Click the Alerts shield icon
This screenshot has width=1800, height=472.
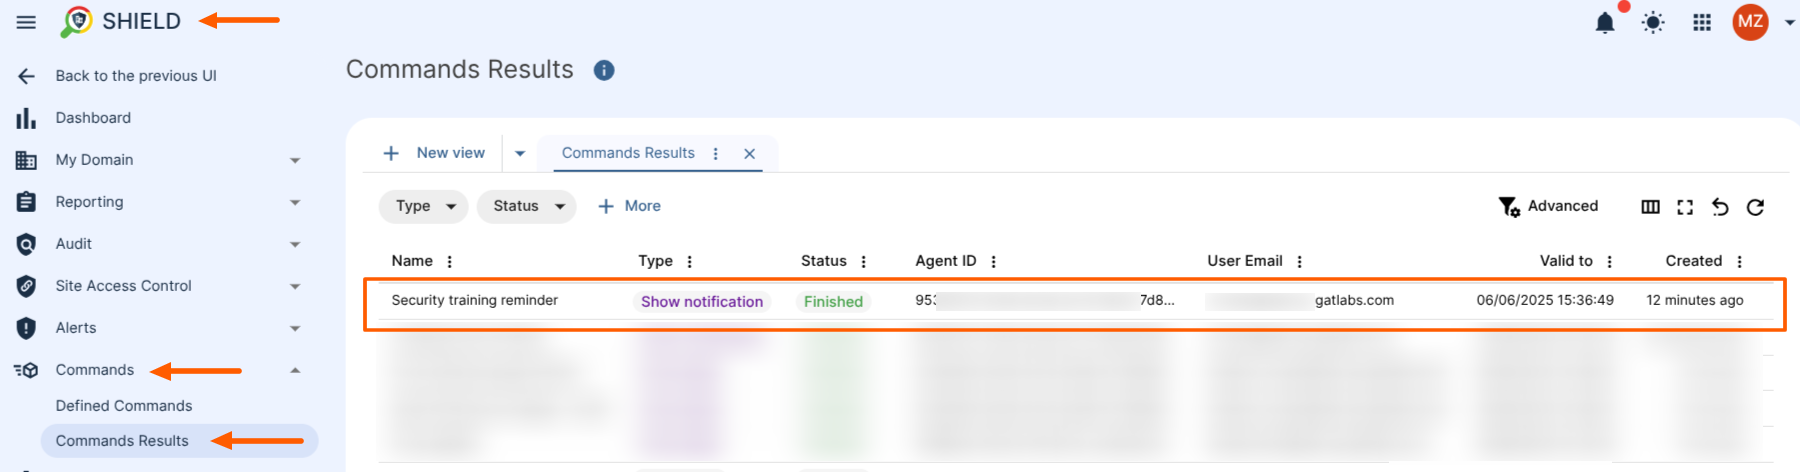26,328
